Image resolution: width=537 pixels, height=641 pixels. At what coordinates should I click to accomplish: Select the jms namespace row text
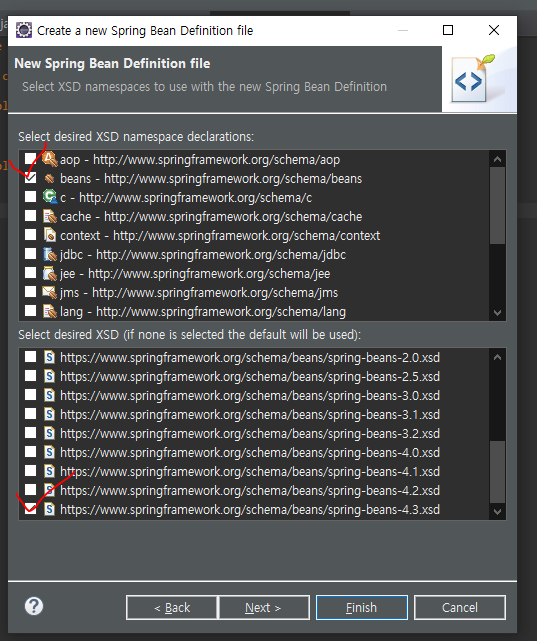[199, 292]
